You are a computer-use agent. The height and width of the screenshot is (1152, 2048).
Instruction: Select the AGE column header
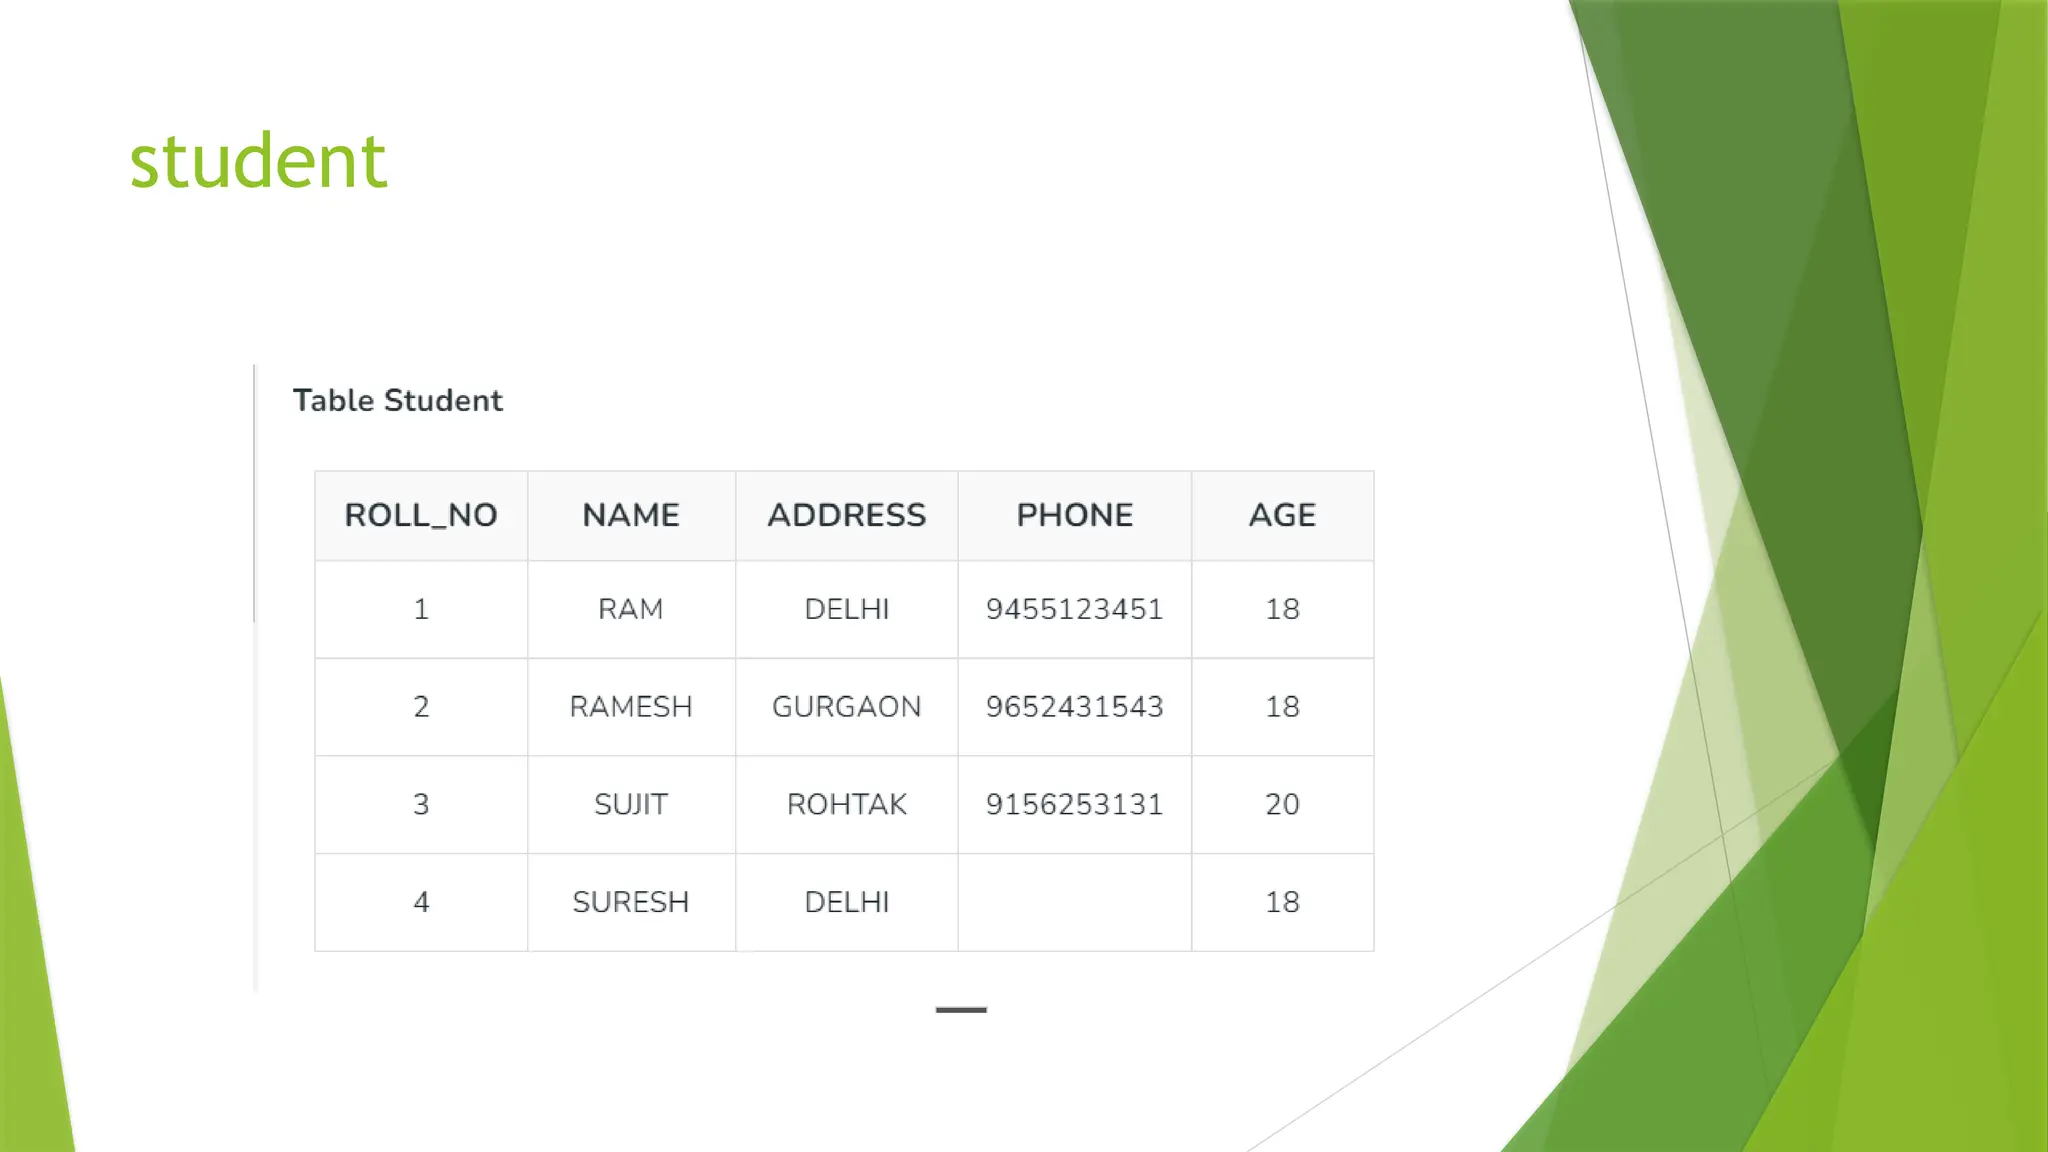[1282, 515]
